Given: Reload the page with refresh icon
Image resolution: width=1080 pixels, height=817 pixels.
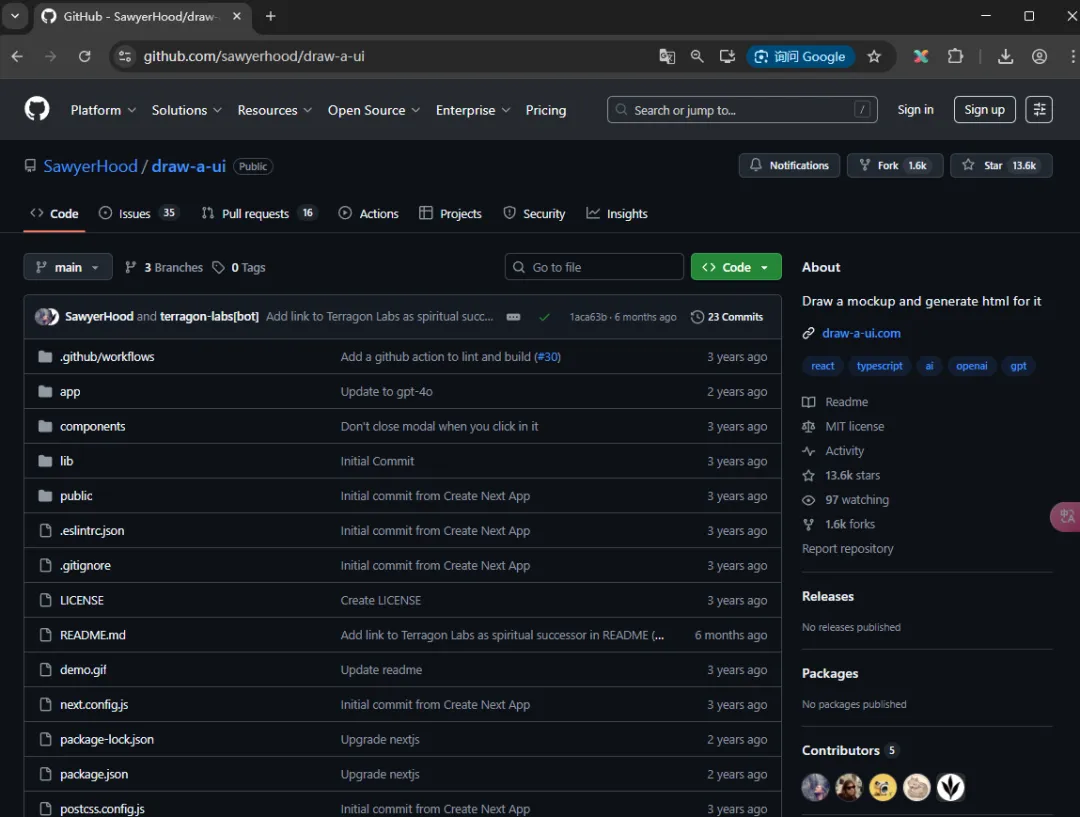Looking at the screenshot, I should click(84, 56).
